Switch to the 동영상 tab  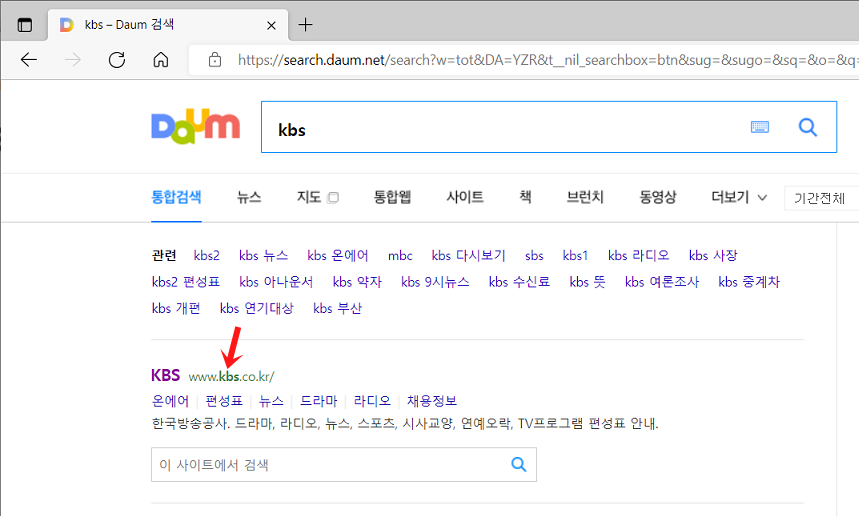click(657, 197)
